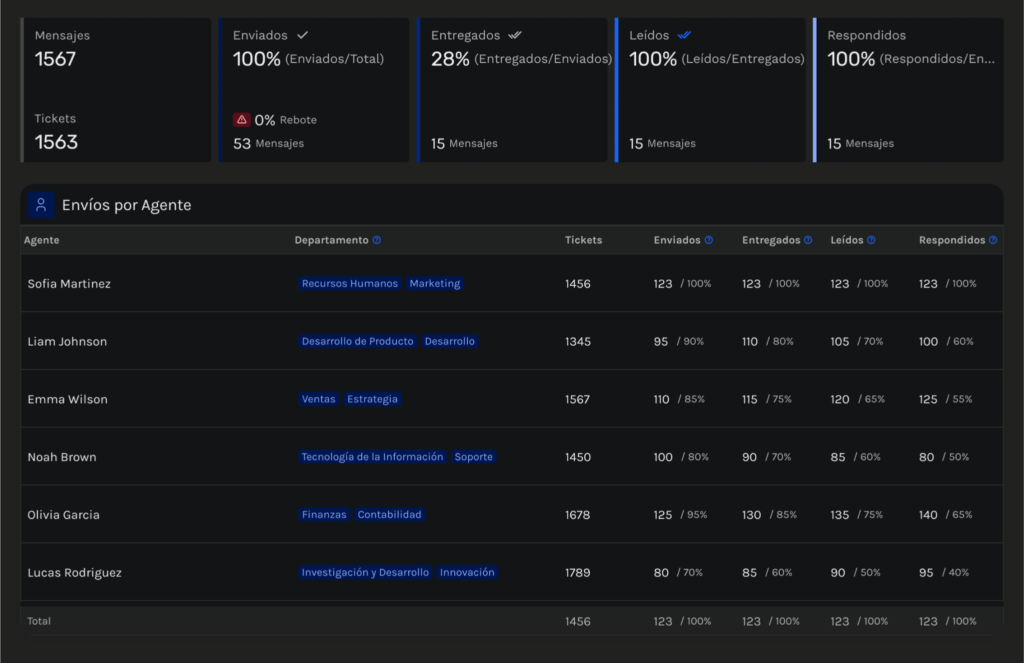
Task: Select the Recursos Humanos department tag
Action: point(349,284)
